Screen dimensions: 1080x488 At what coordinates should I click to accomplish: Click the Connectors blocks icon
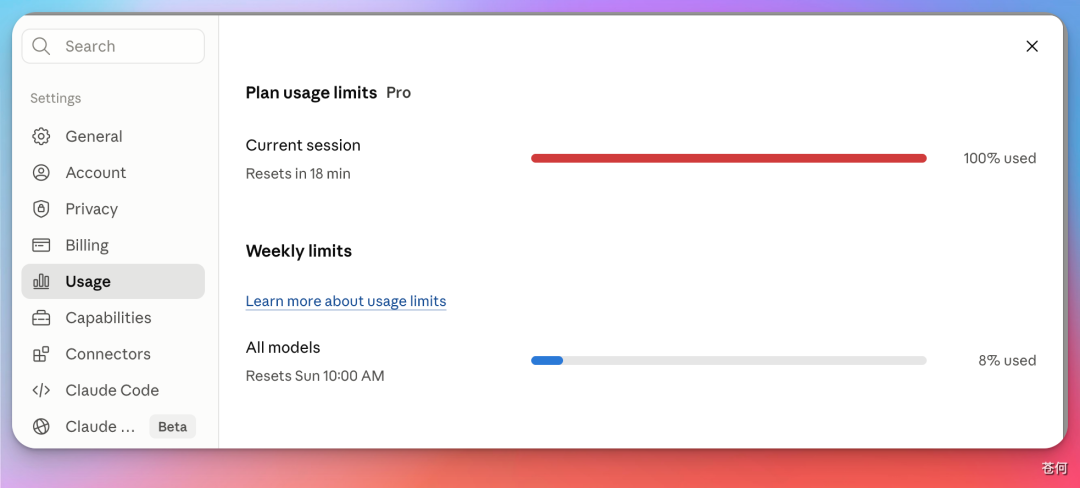click(41, 354)
